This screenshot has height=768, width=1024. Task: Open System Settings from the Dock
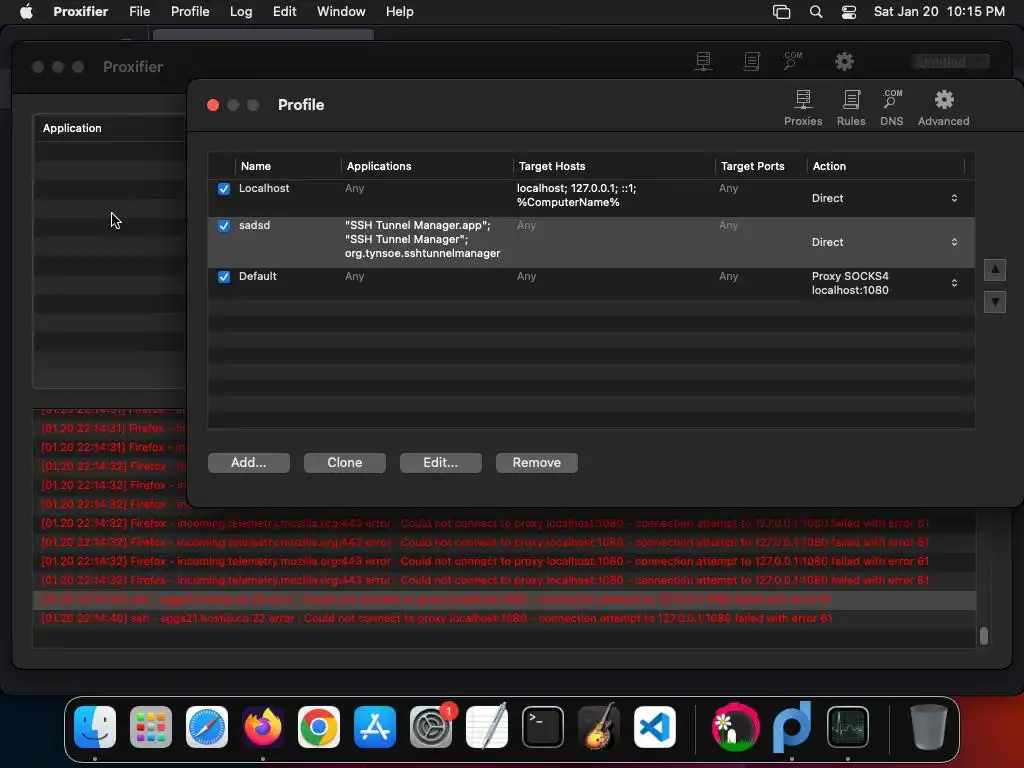431,727
